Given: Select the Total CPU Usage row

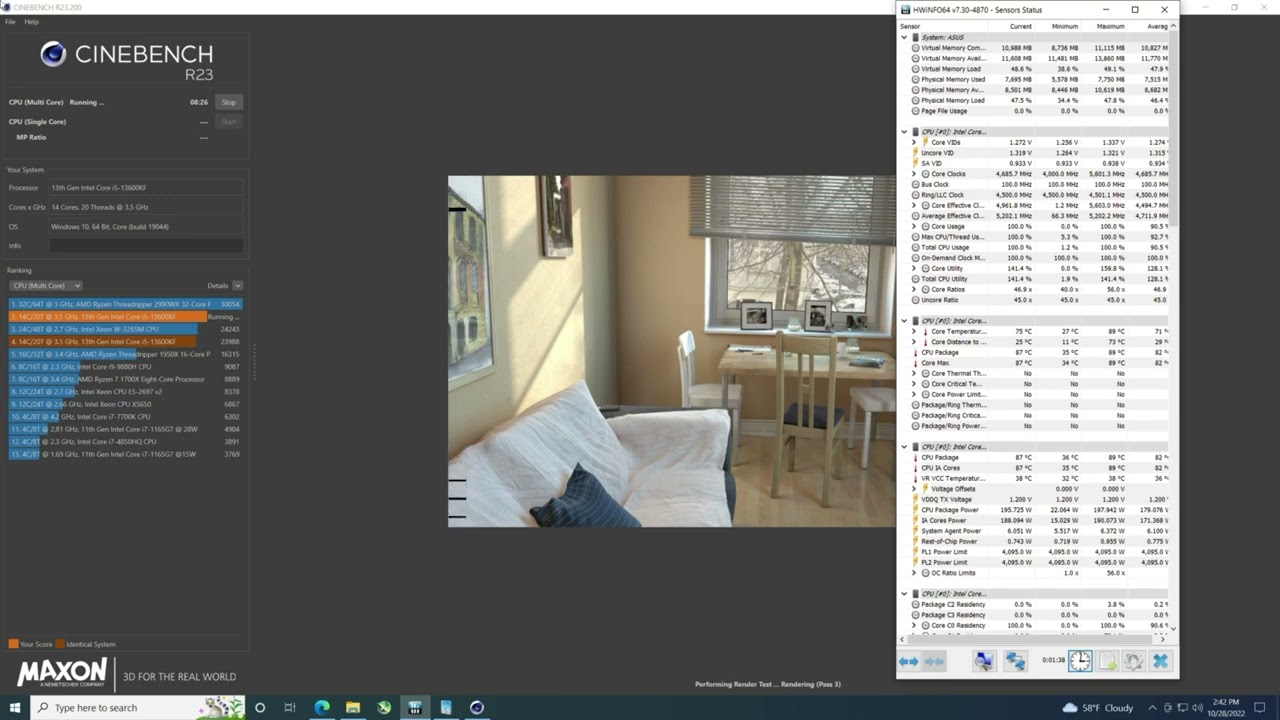Looking at the screenshot, I should click(x=1034, y=247).
